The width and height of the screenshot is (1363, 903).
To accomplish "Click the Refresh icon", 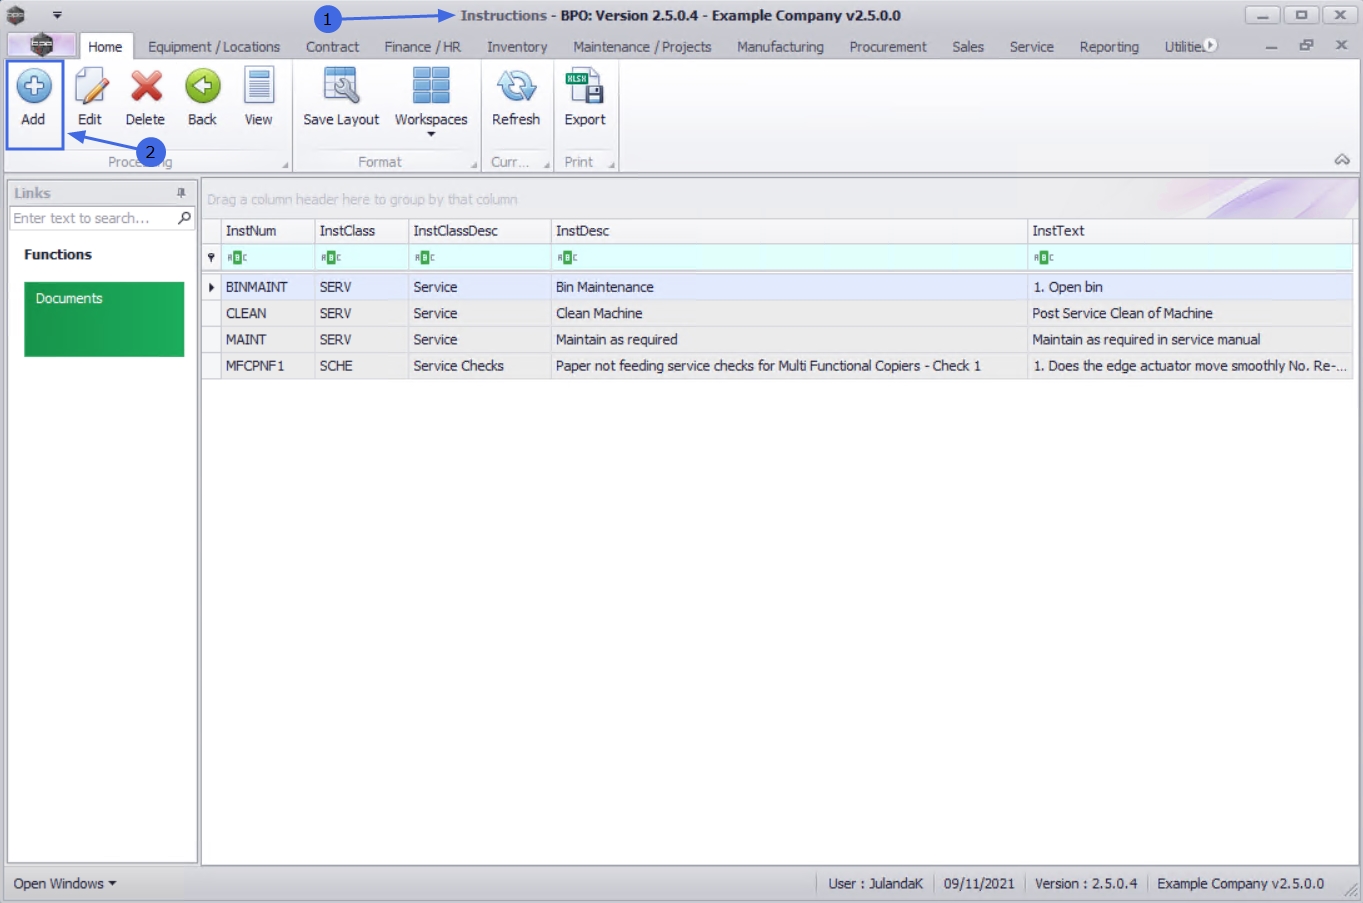I will (x=516, y=87).
